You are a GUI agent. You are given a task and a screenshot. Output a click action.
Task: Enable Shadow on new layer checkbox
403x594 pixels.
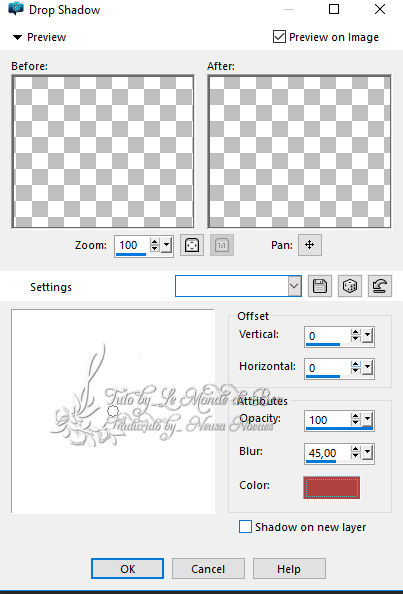(x=245, y=527)
